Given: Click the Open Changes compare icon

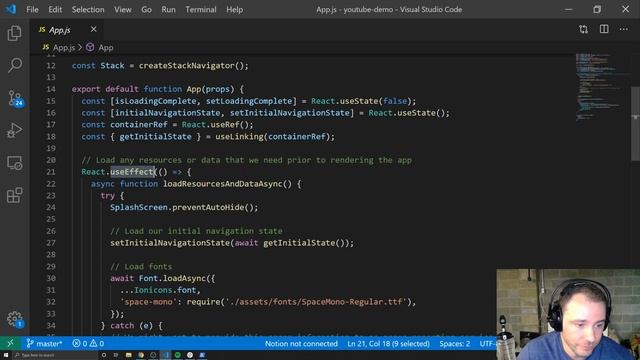Looking at the screenshot, I should pos(583,29).
